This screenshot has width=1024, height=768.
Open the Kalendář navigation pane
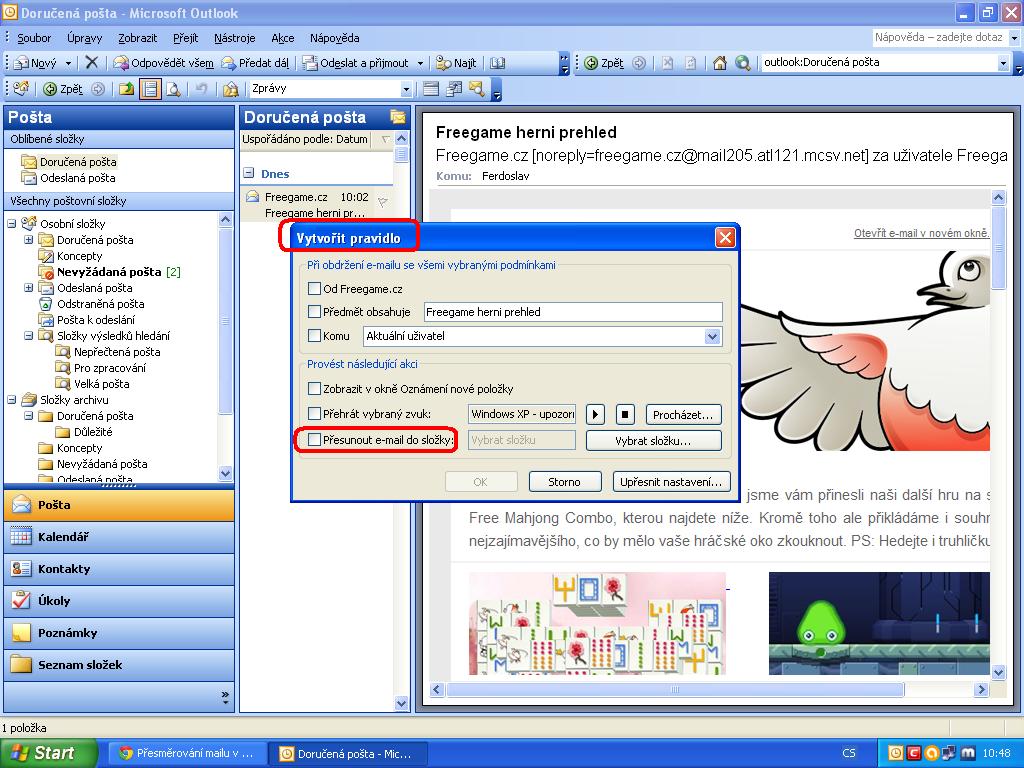click(x=119, y=537)
